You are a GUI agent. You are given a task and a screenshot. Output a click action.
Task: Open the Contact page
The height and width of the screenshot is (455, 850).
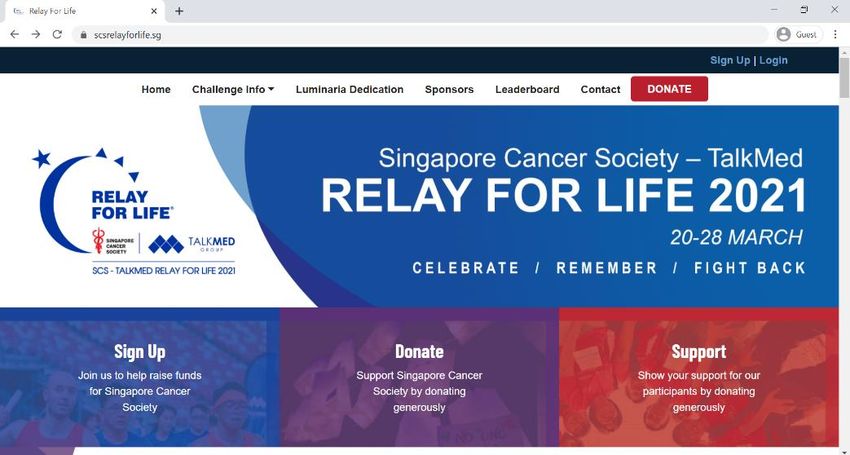click(600, 89)
